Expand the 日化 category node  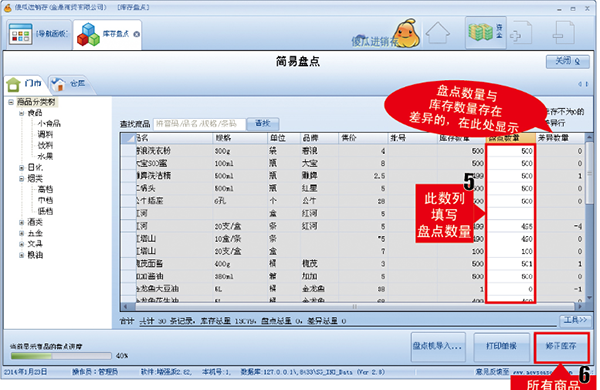22,168
